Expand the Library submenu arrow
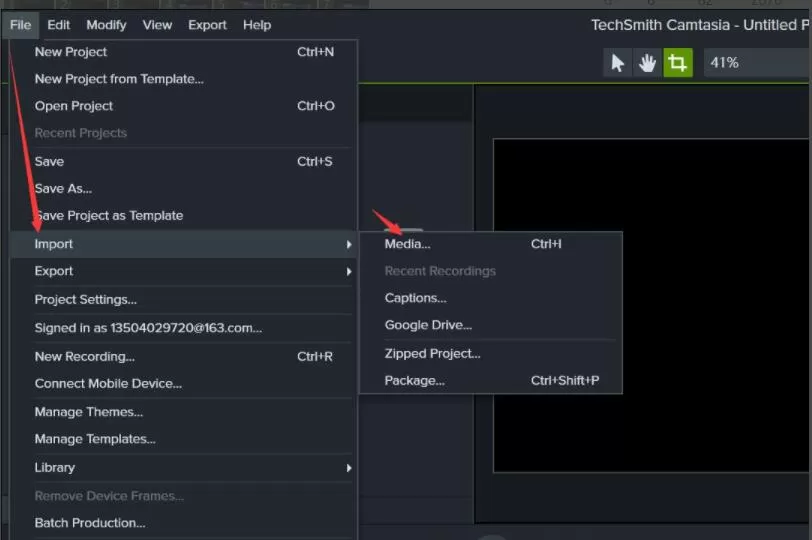The image size is (812, 540). coord(349,468)
